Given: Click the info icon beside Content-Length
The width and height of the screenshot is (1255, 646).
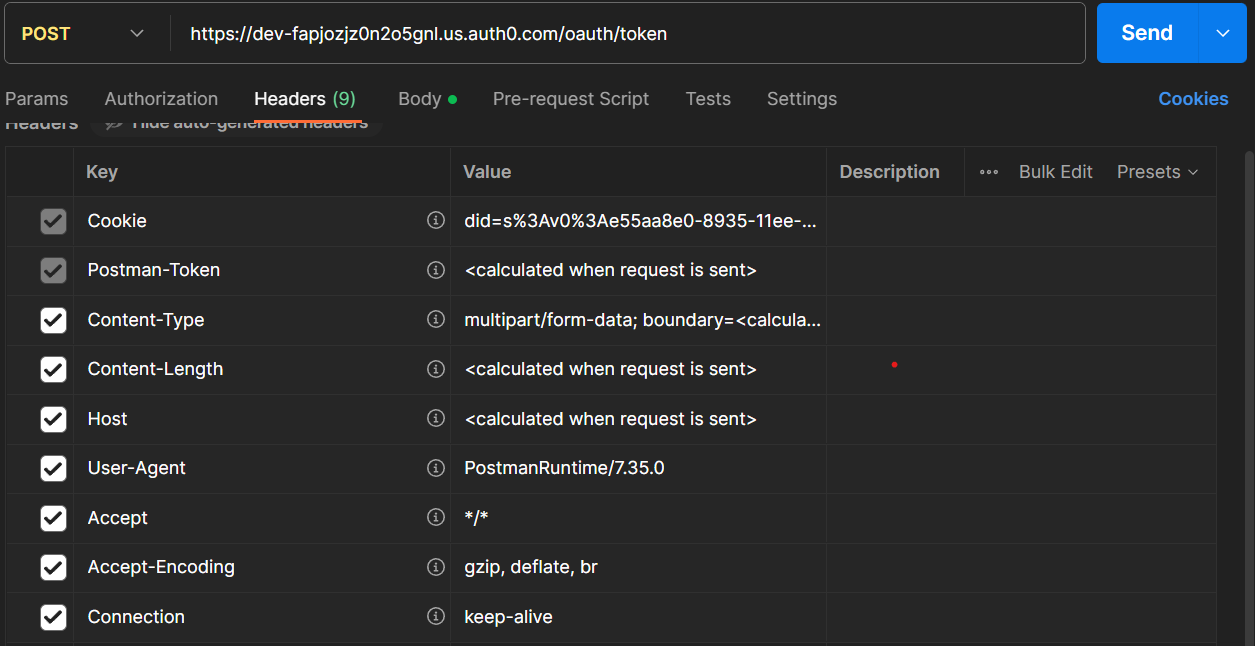Looking at the screenshot, I should pyautogui.click(x=435, y=368).
